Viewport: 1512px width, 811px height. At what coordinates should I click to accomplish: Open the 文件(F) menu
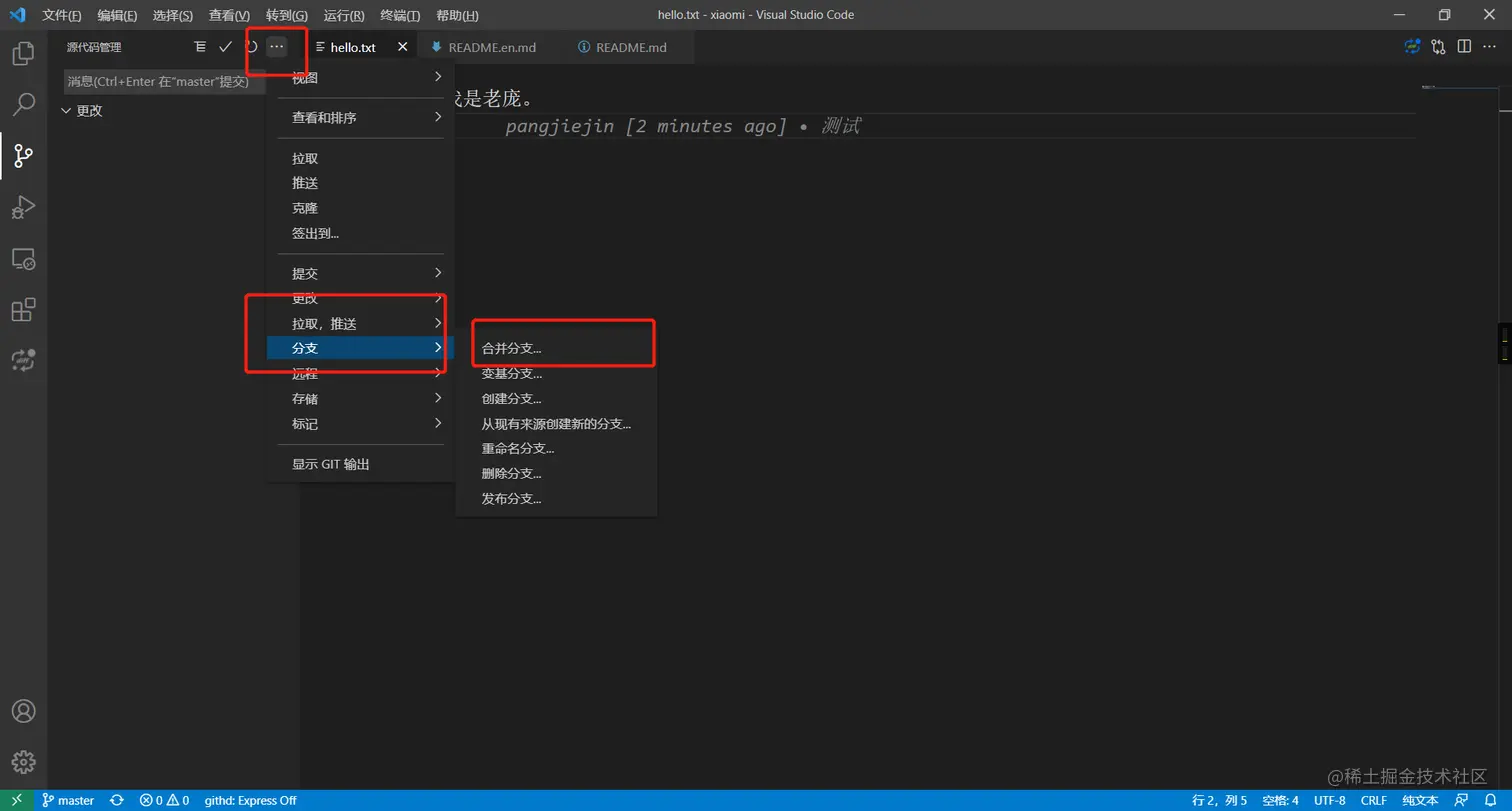pos(62,15)
